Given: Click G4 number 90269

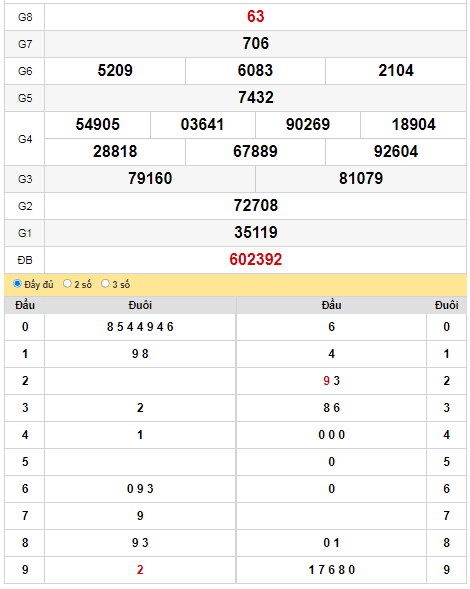Looking at the screenshot, I should coord(308,125).
